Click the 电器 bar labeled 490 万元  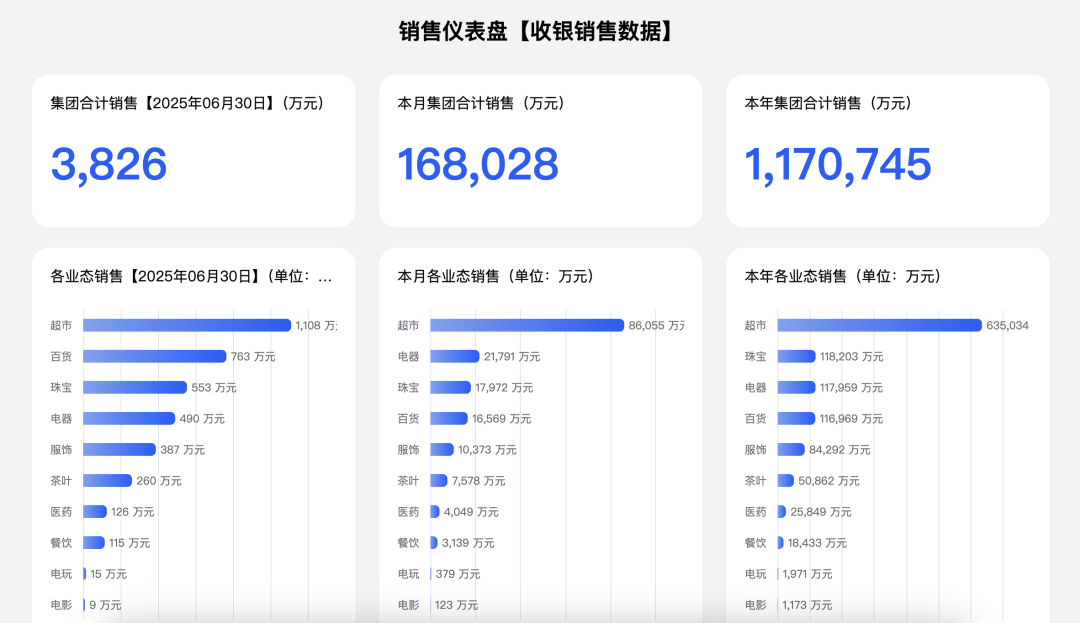129,418
